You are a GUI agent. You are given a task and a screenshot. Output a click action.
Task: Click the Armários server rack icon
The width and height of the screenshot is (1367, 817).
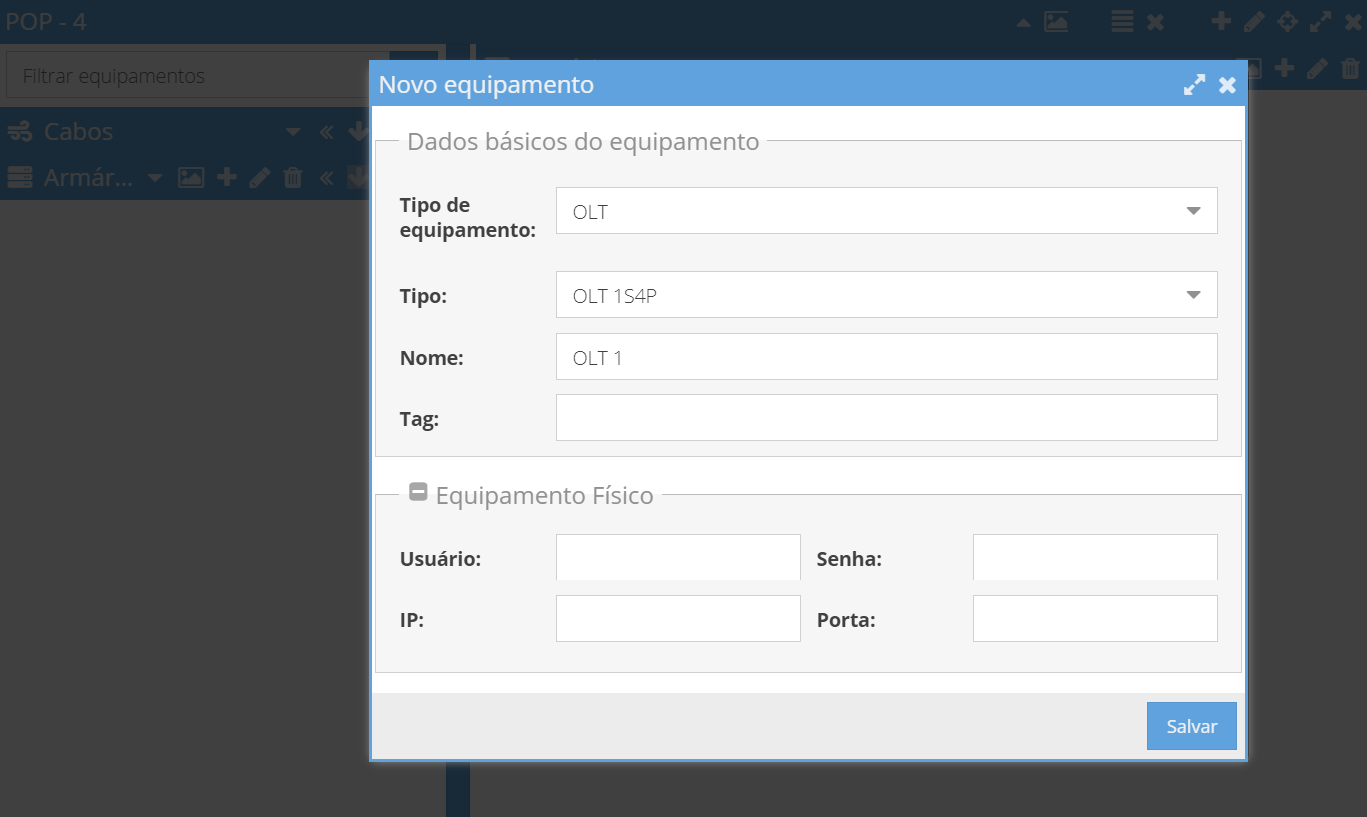pyautogui.click(x=19, y=178)
